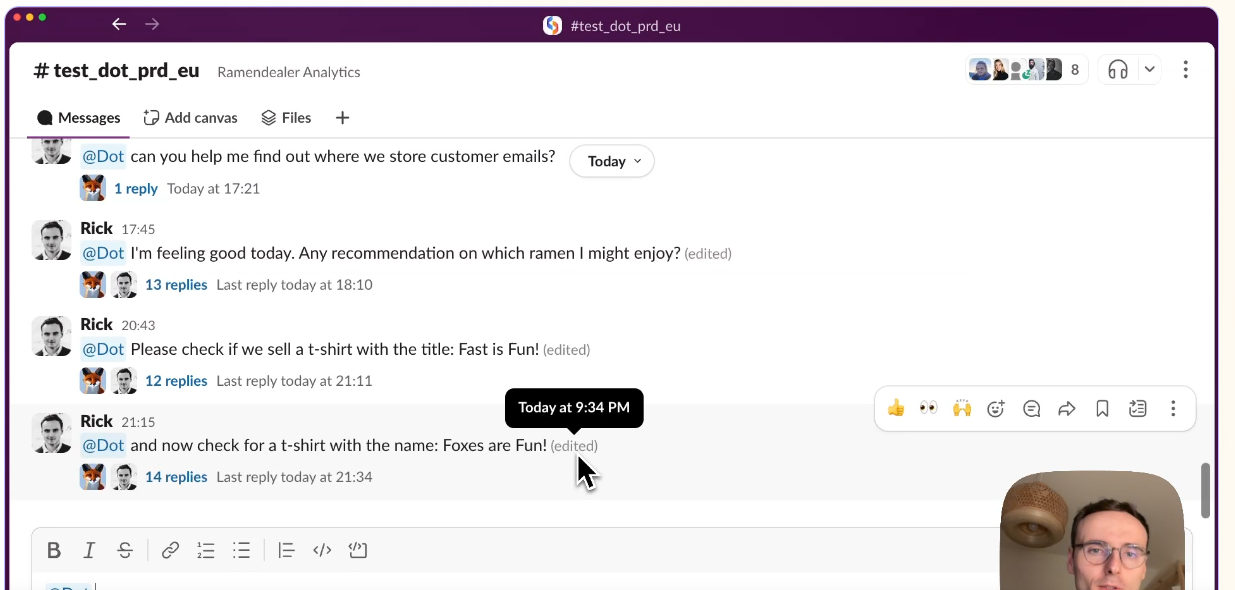This screenshot has height=590, width=1235.
Task: View channel members avatar list
Action: [x=1025, y=70]
